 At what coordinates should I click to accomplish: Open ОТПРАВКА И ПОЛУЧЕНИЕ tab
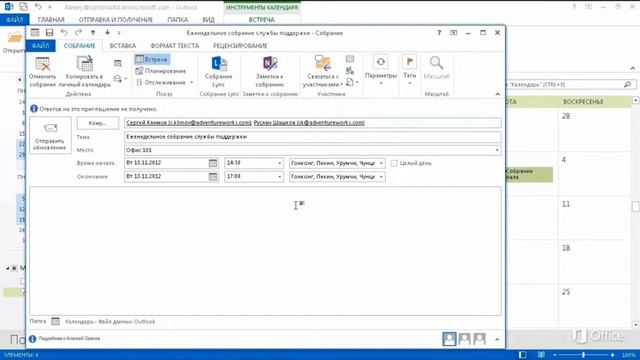click(116, 20)
